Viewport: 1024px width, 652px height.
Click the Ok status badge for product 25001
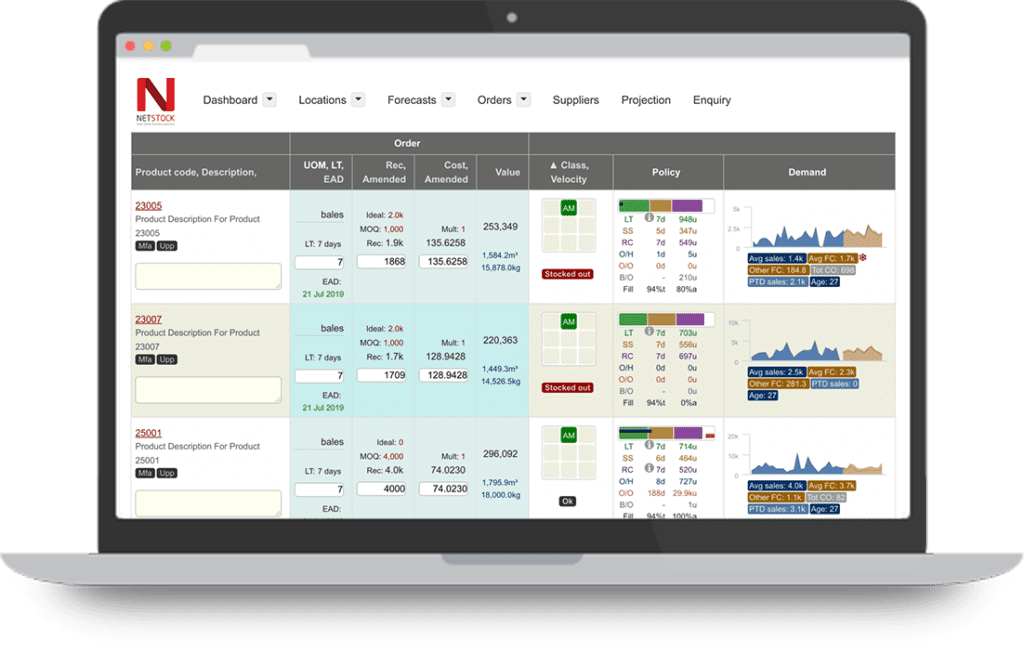567,501
